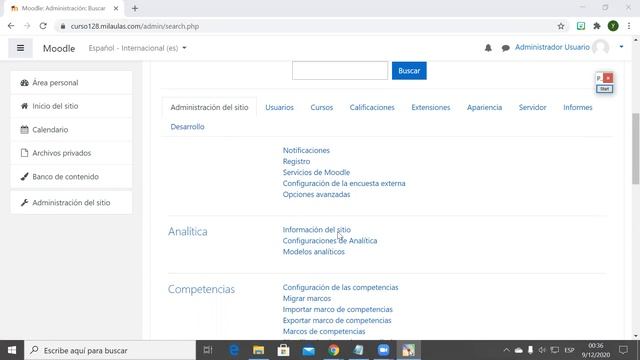
Task: Open Configuración de las competencias link
Action: point(340,287)
